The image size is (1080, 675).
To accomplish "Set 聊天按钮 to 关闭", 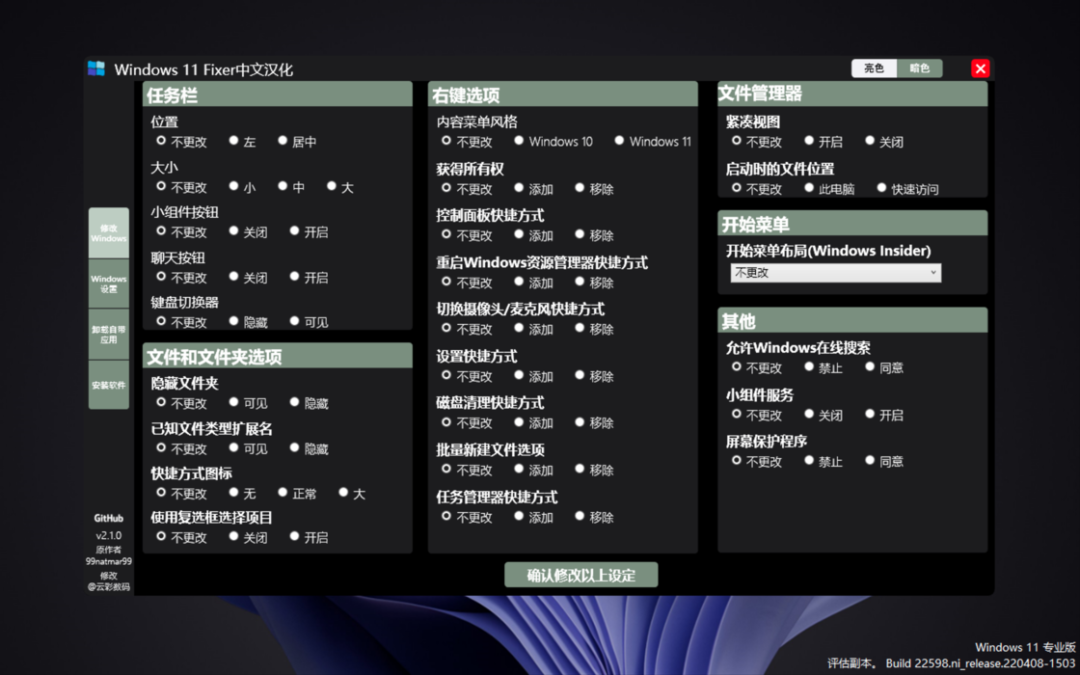I will click(x=249, y=278).
